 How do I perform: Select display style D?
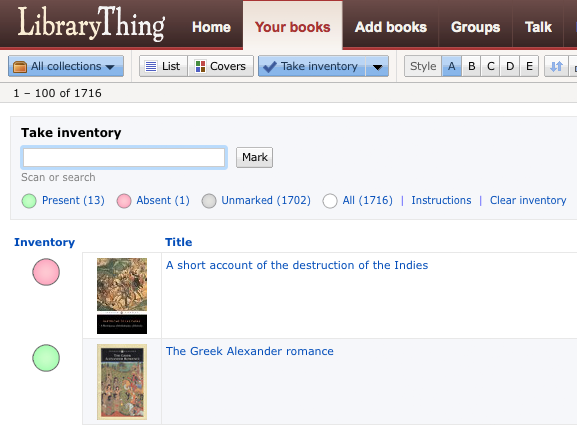pos(510,66)
